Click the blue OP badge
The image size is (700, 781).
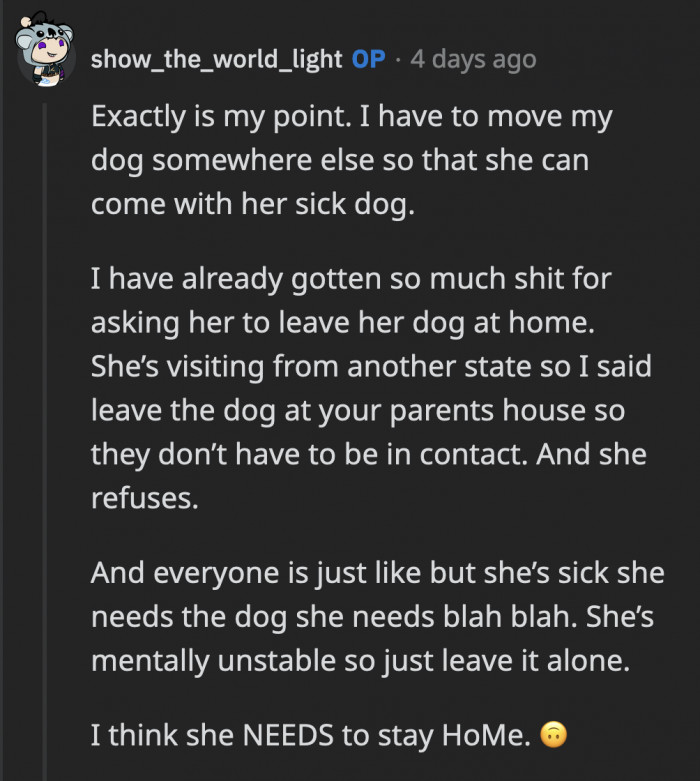[x=368, y=59]
